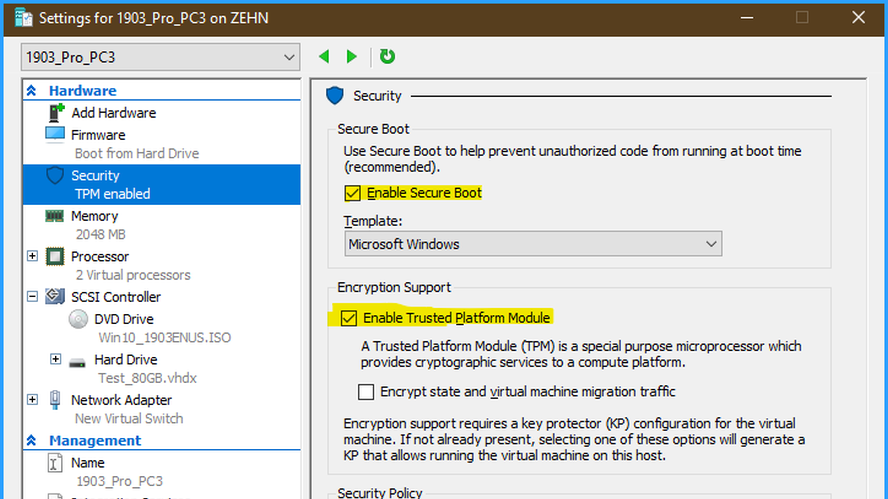Click the green forward navigation arrow
The width and height of the screenshot is (888, 499).
pyautogui.click(x=352, y=57)
